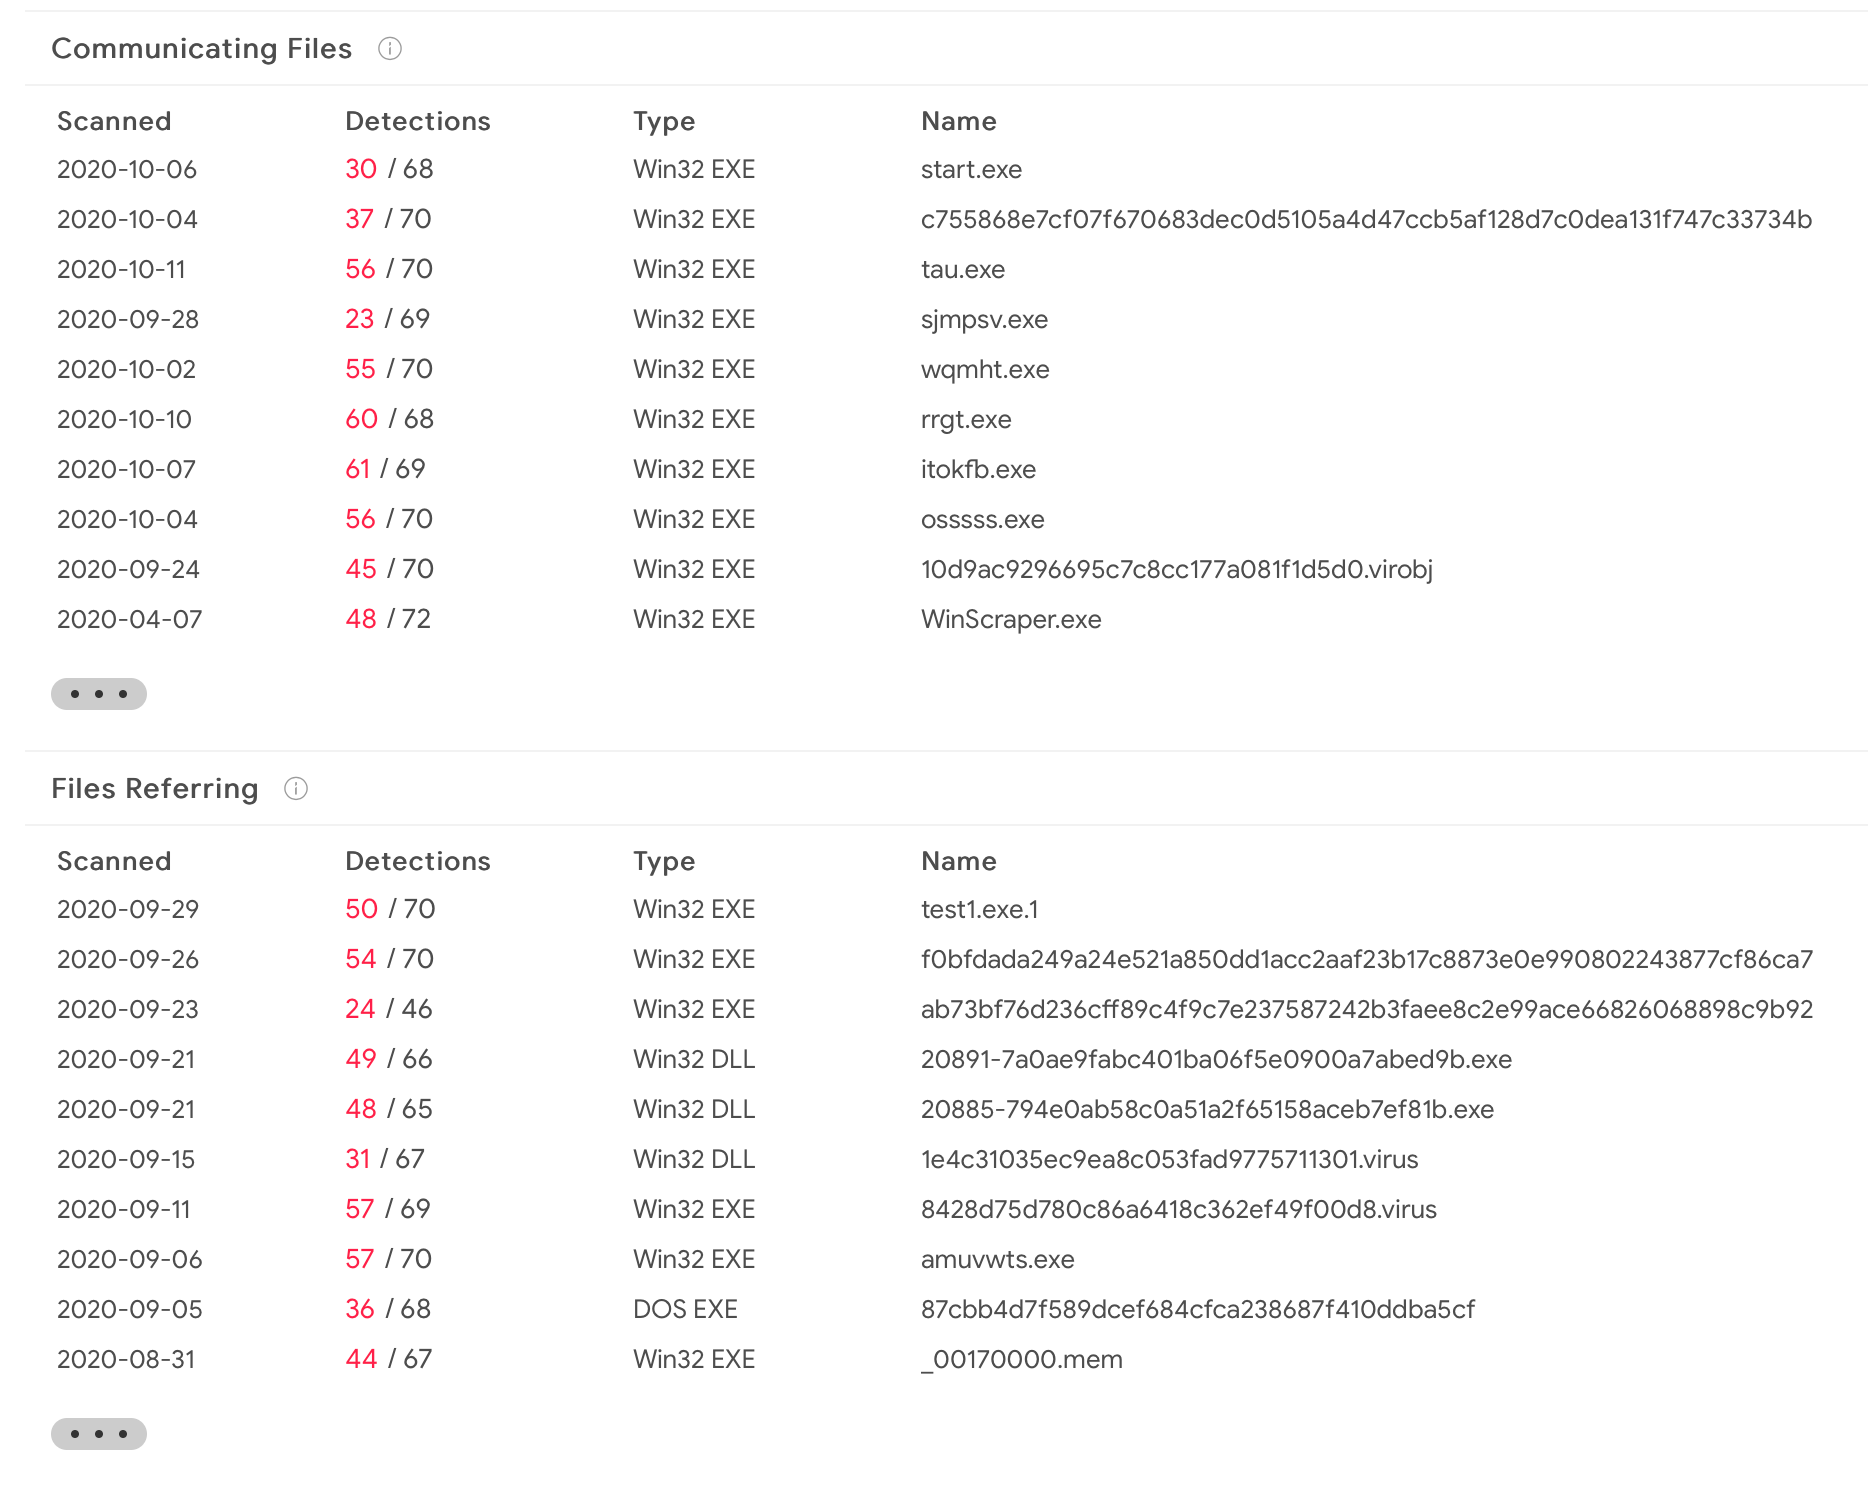Select the 2020-04-07 scanned date

point(129,619)
